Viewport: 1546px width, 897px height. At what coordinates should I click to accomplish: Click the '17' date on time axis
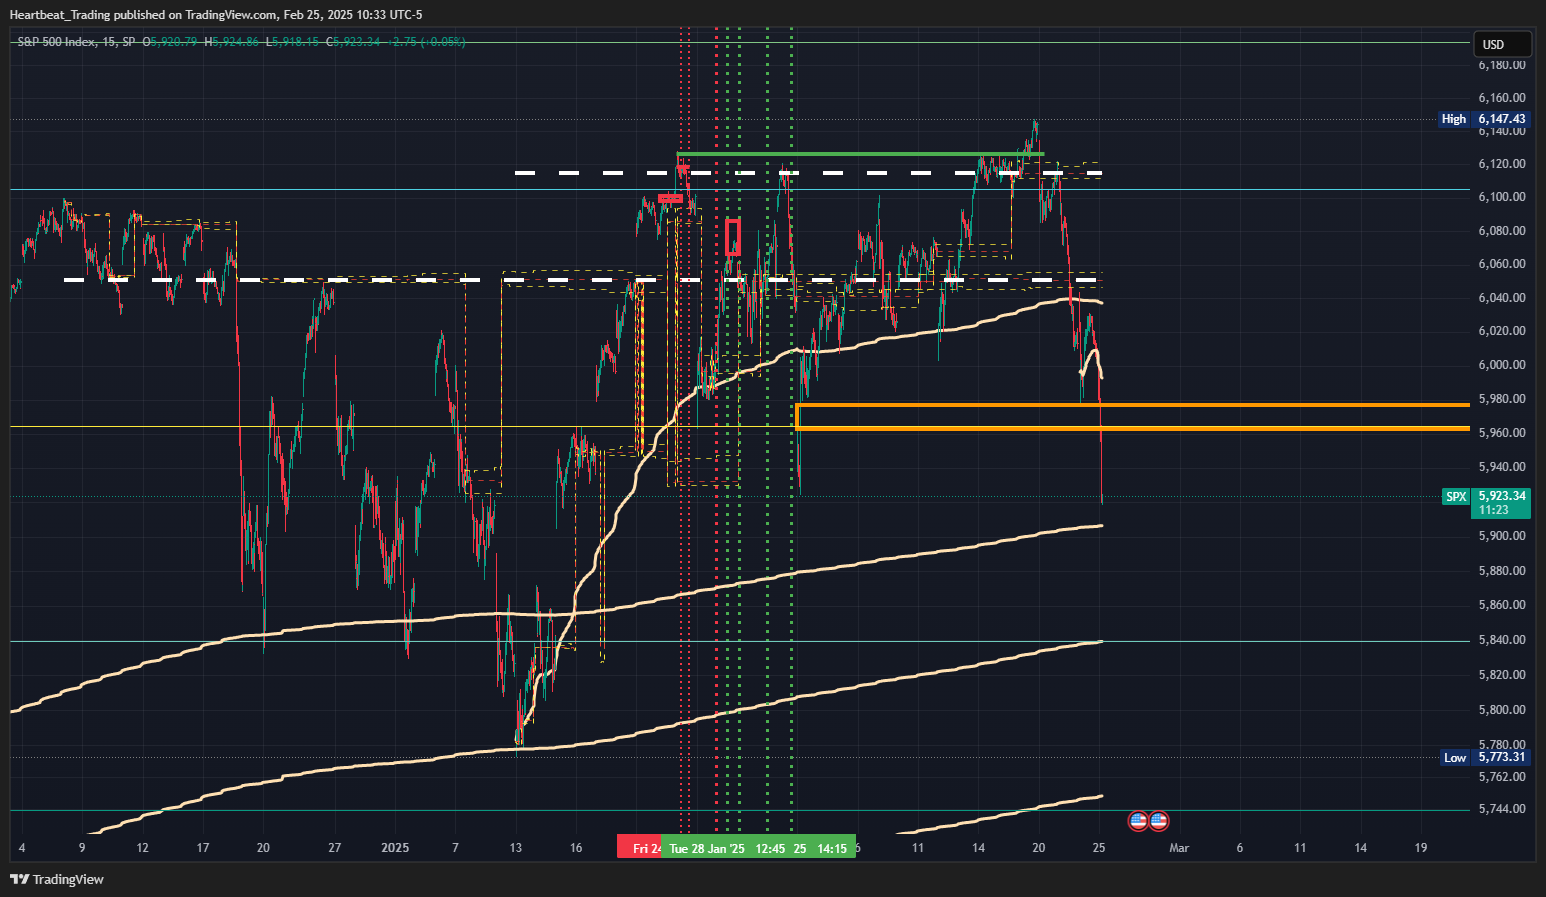tap(203, 848)
